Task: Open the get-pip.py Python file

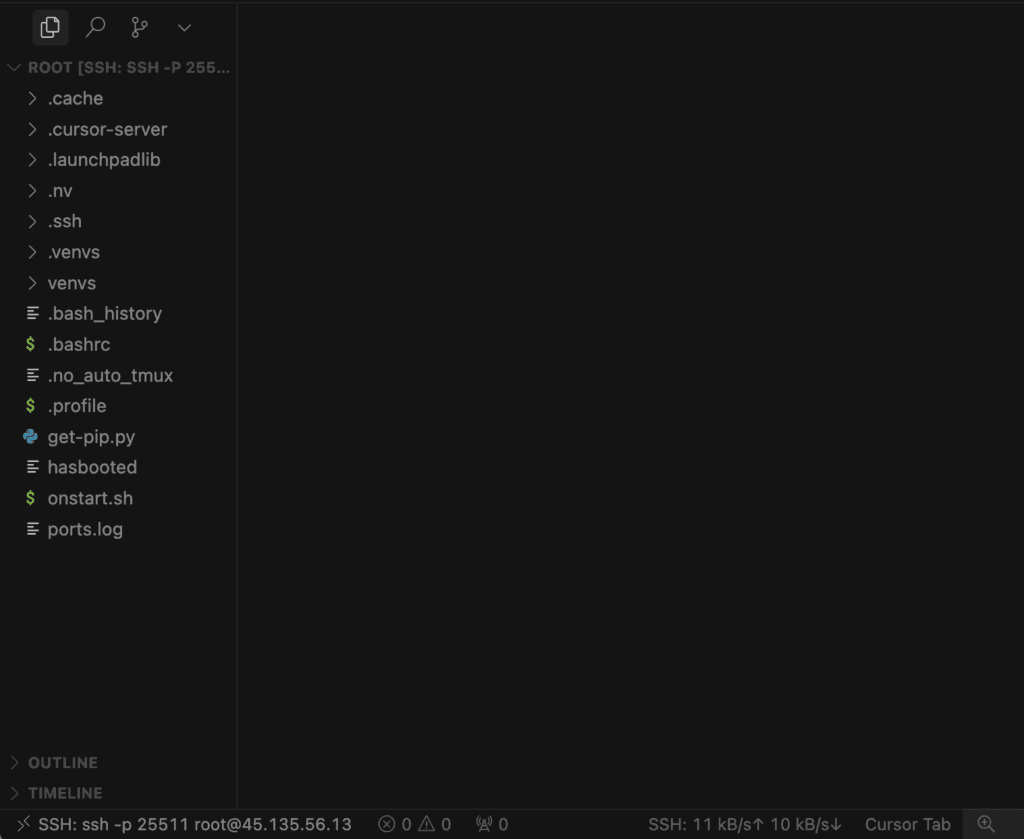Action: (x=91, y=437)
